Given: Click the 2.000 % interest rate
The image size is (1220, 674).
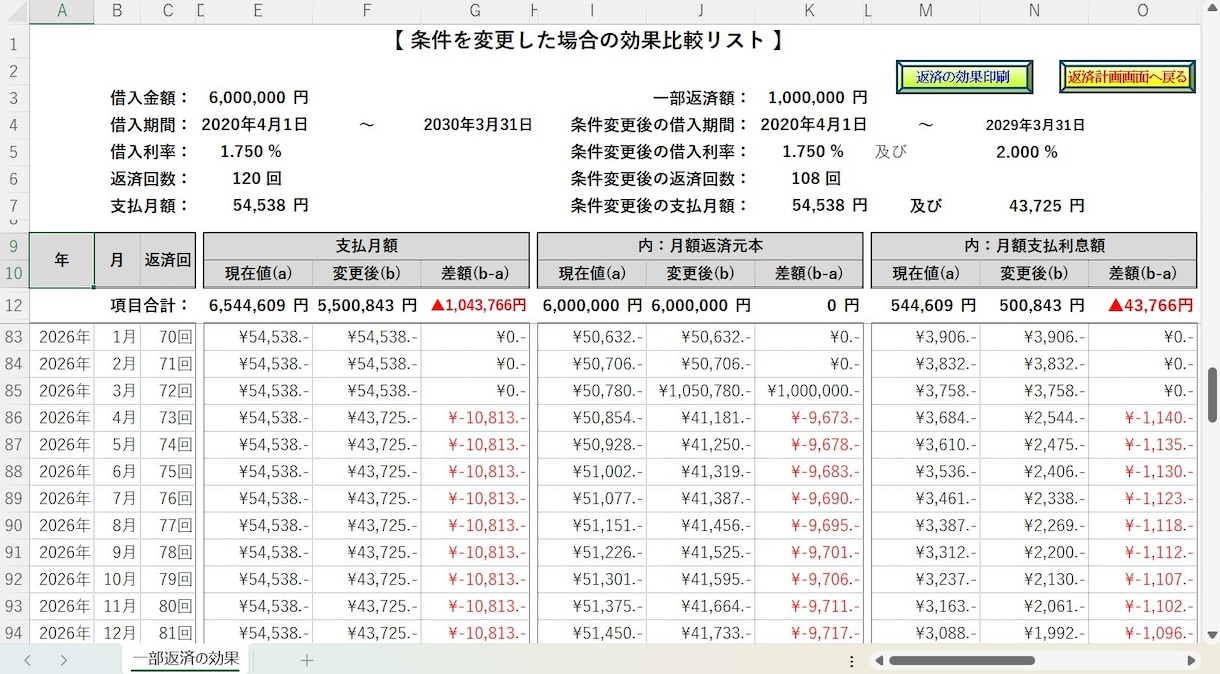Looking at the screenshot, I should point(1026,152).
